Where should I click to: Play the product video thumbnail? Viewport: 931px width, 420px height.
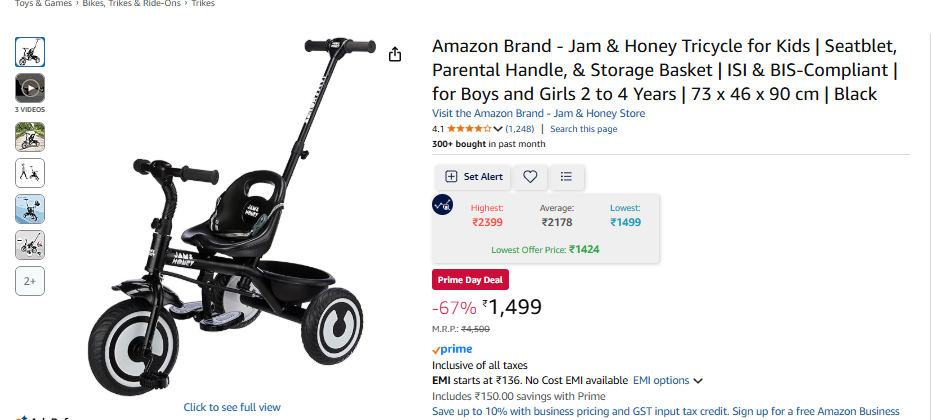pyautogui.click(x=30, y=87)
